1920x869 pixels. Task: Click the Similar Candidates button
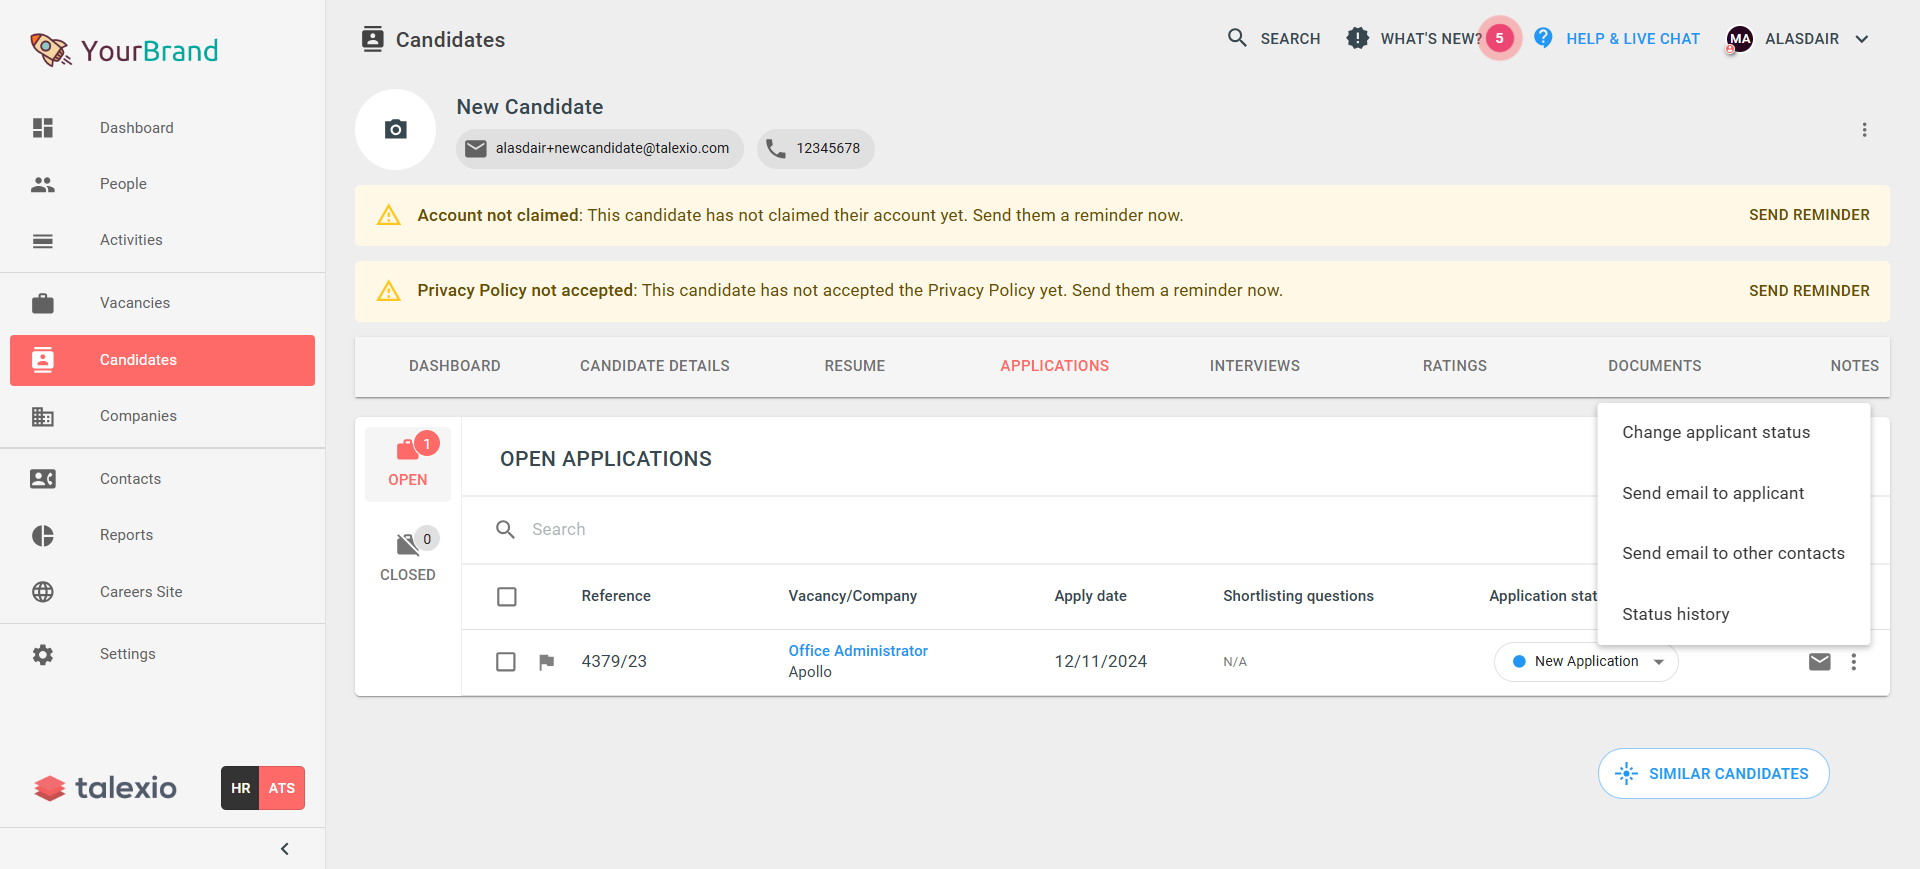tap(1713, 774)
